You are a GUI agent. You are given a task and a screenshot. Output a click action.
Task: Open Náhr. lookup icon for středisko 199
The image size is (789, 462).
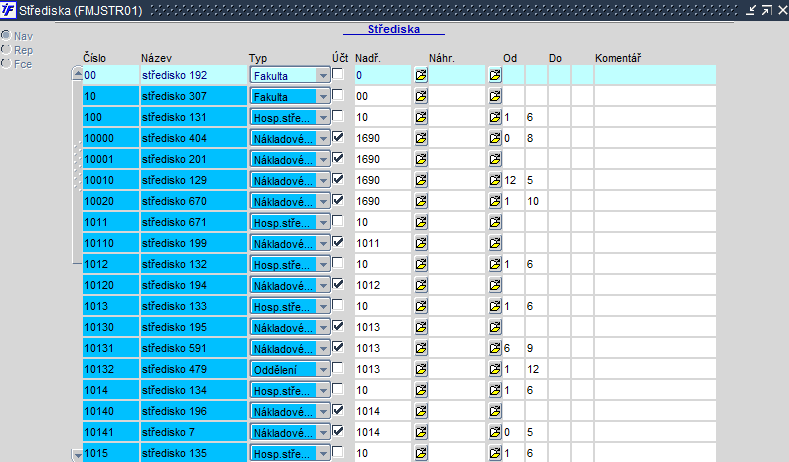click(x=495, y=244)
